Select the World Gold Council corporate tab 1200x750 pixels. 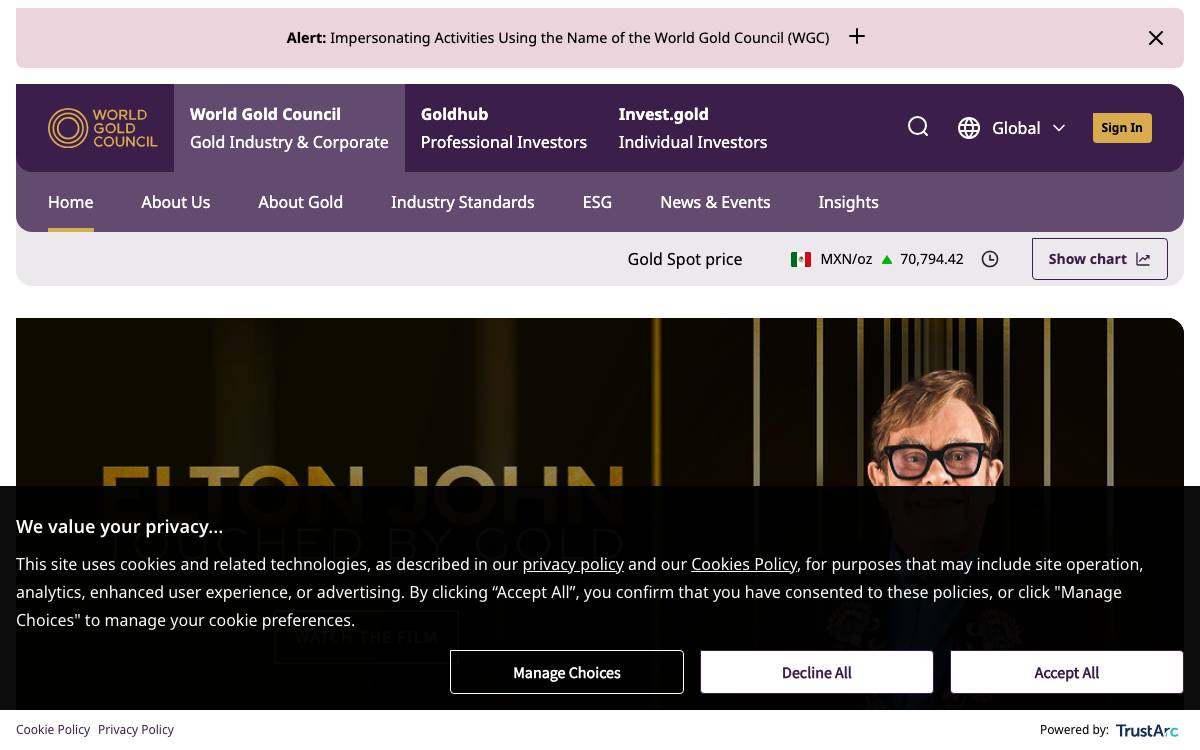[289, 128]
